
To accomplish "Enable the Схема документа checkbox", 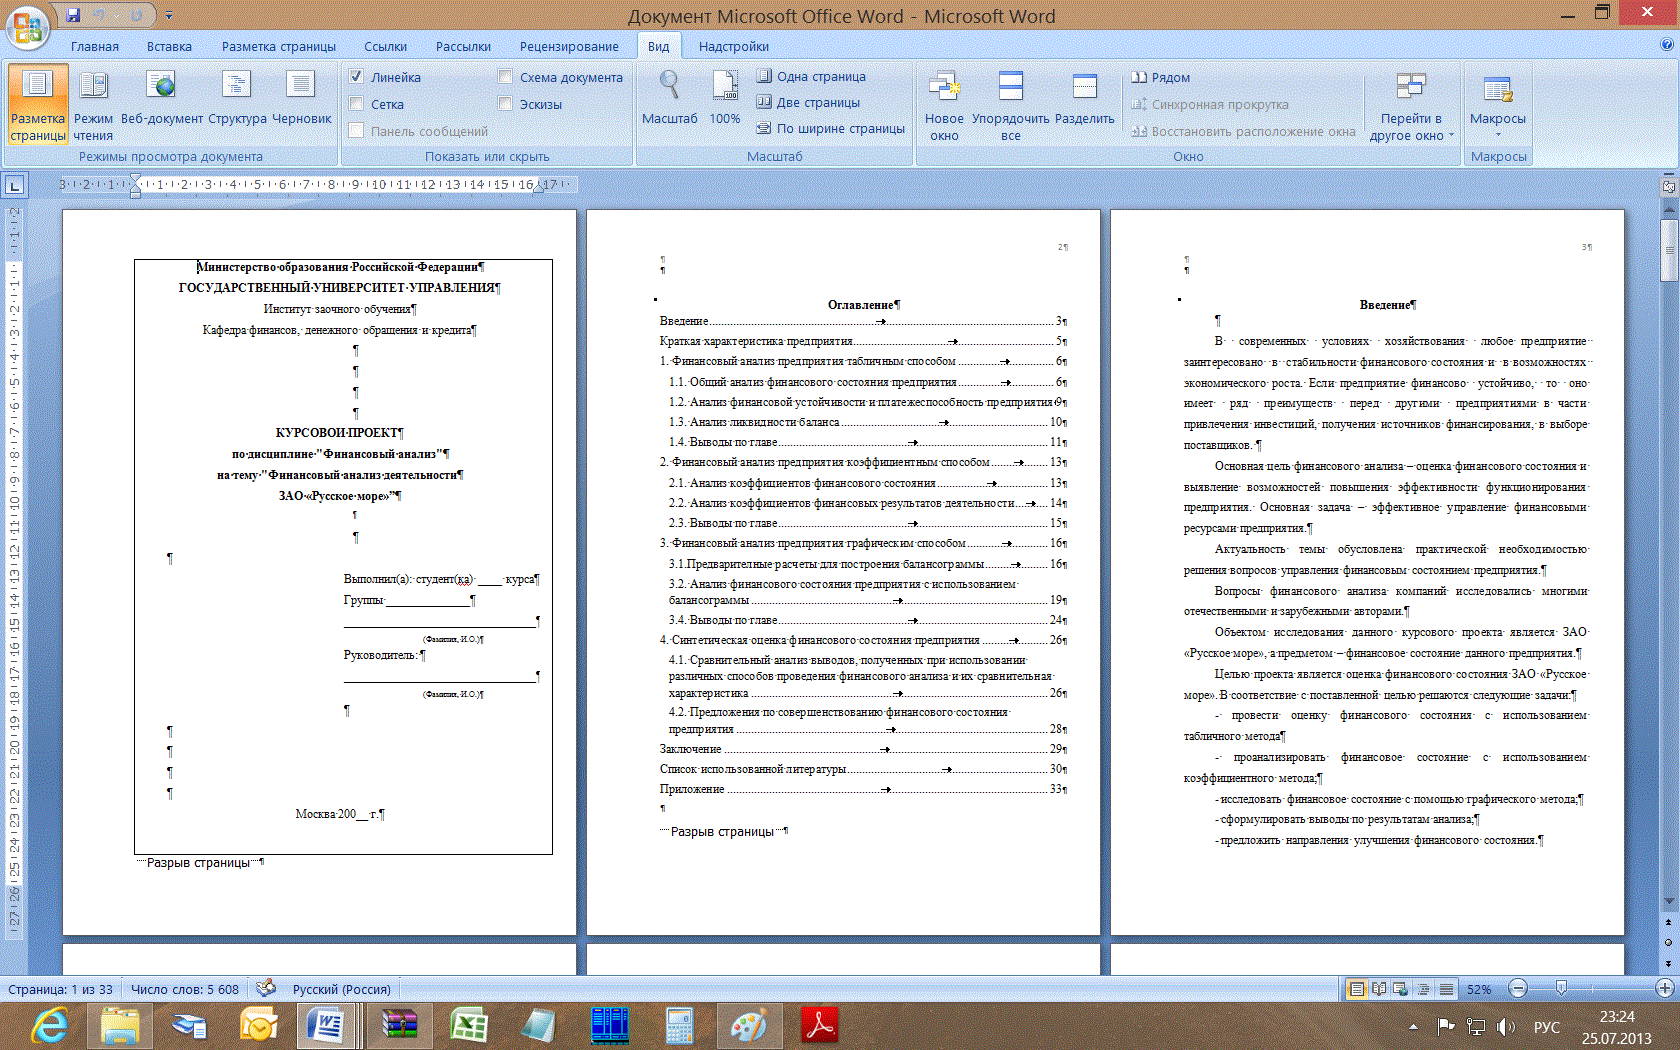I will pos(505,77).
